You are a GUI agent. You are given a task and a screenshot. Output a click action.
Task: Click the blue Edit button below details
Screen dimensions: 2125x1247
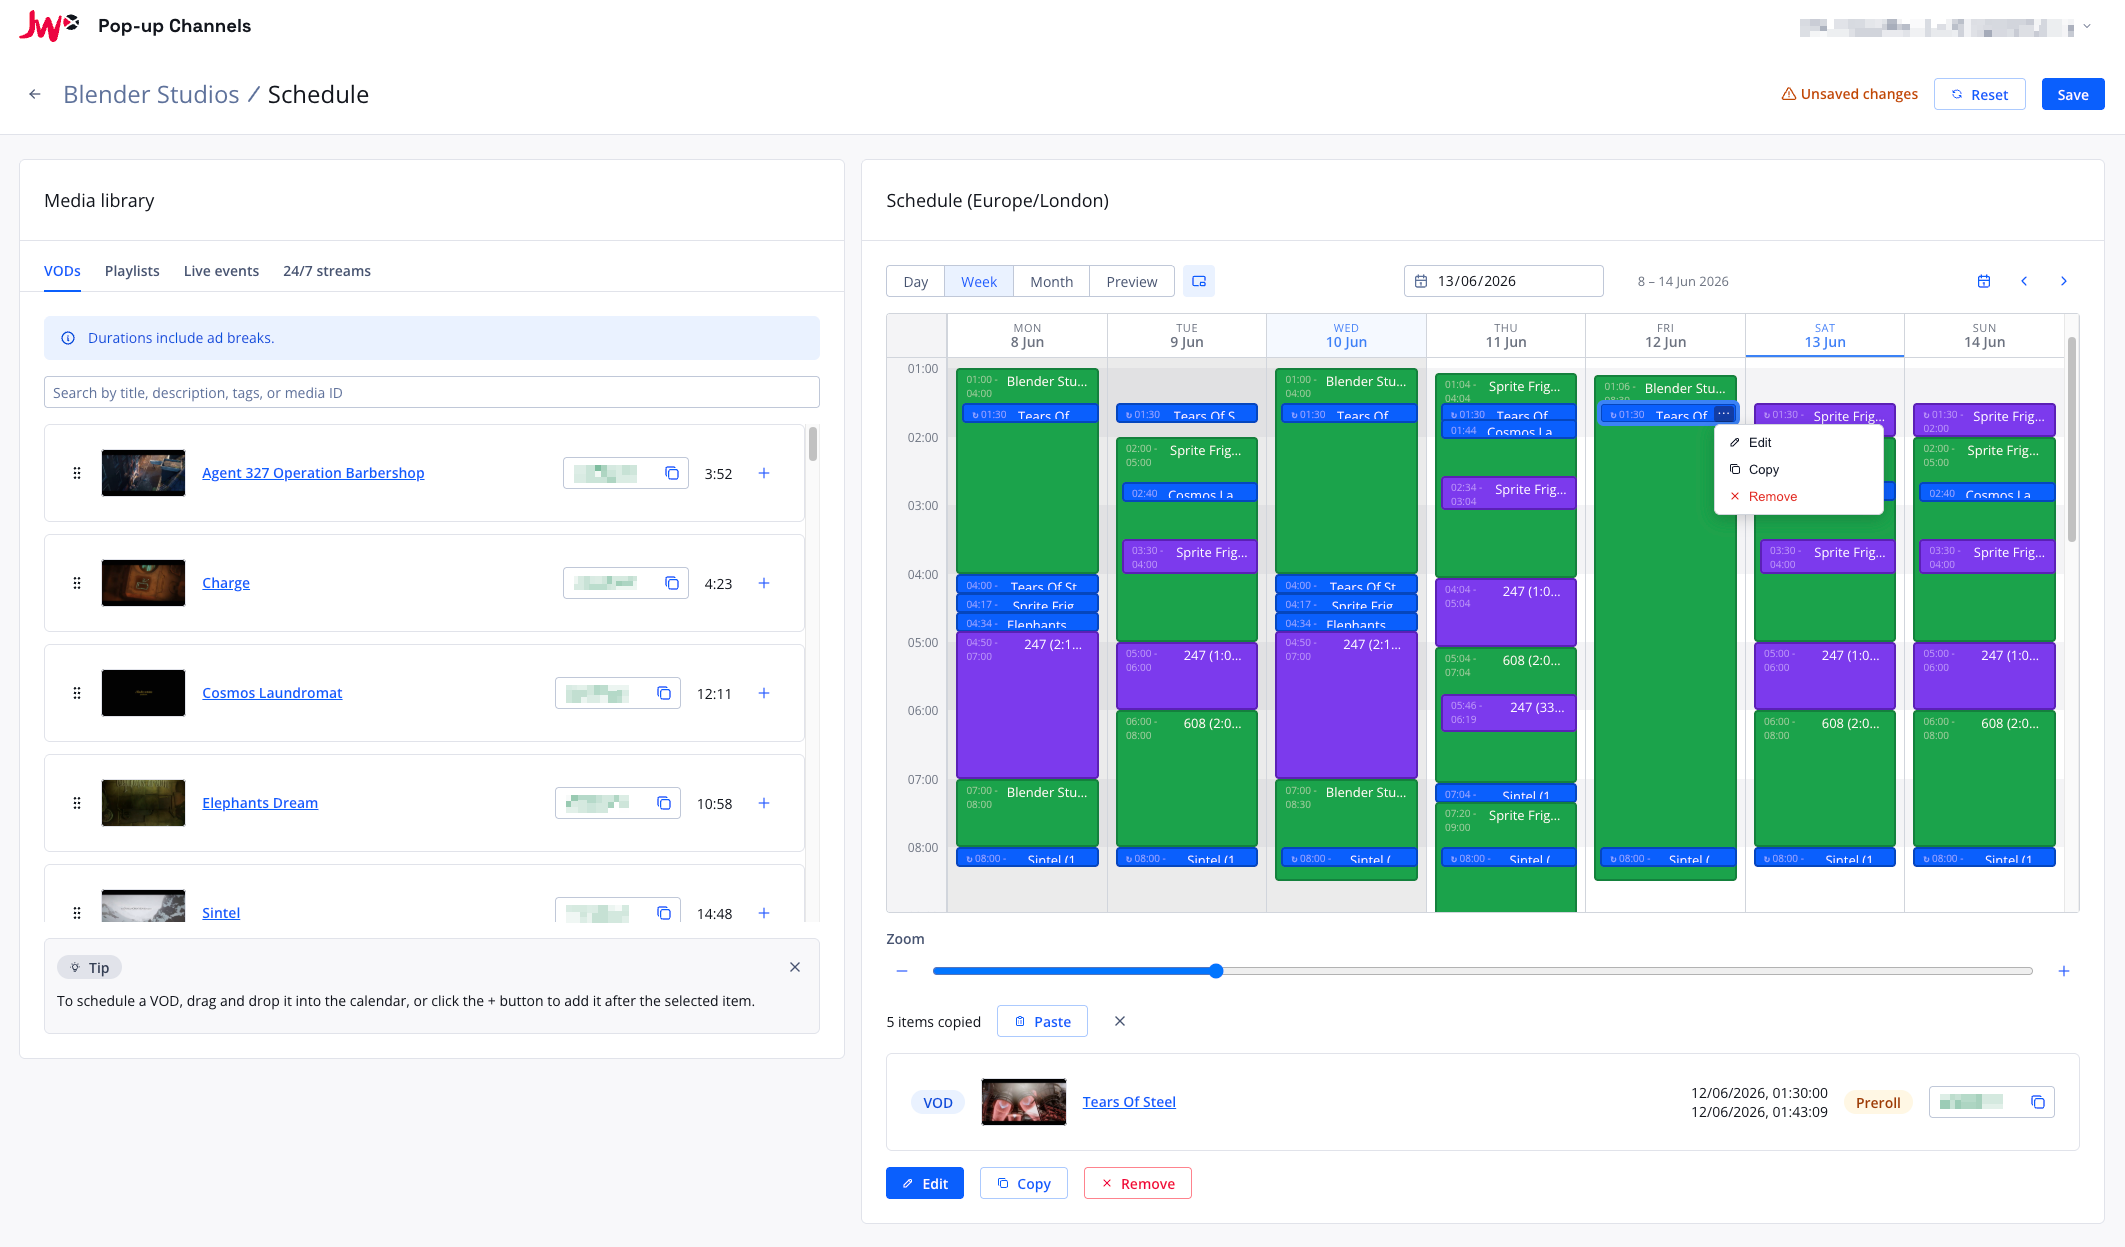(925, 1183)
